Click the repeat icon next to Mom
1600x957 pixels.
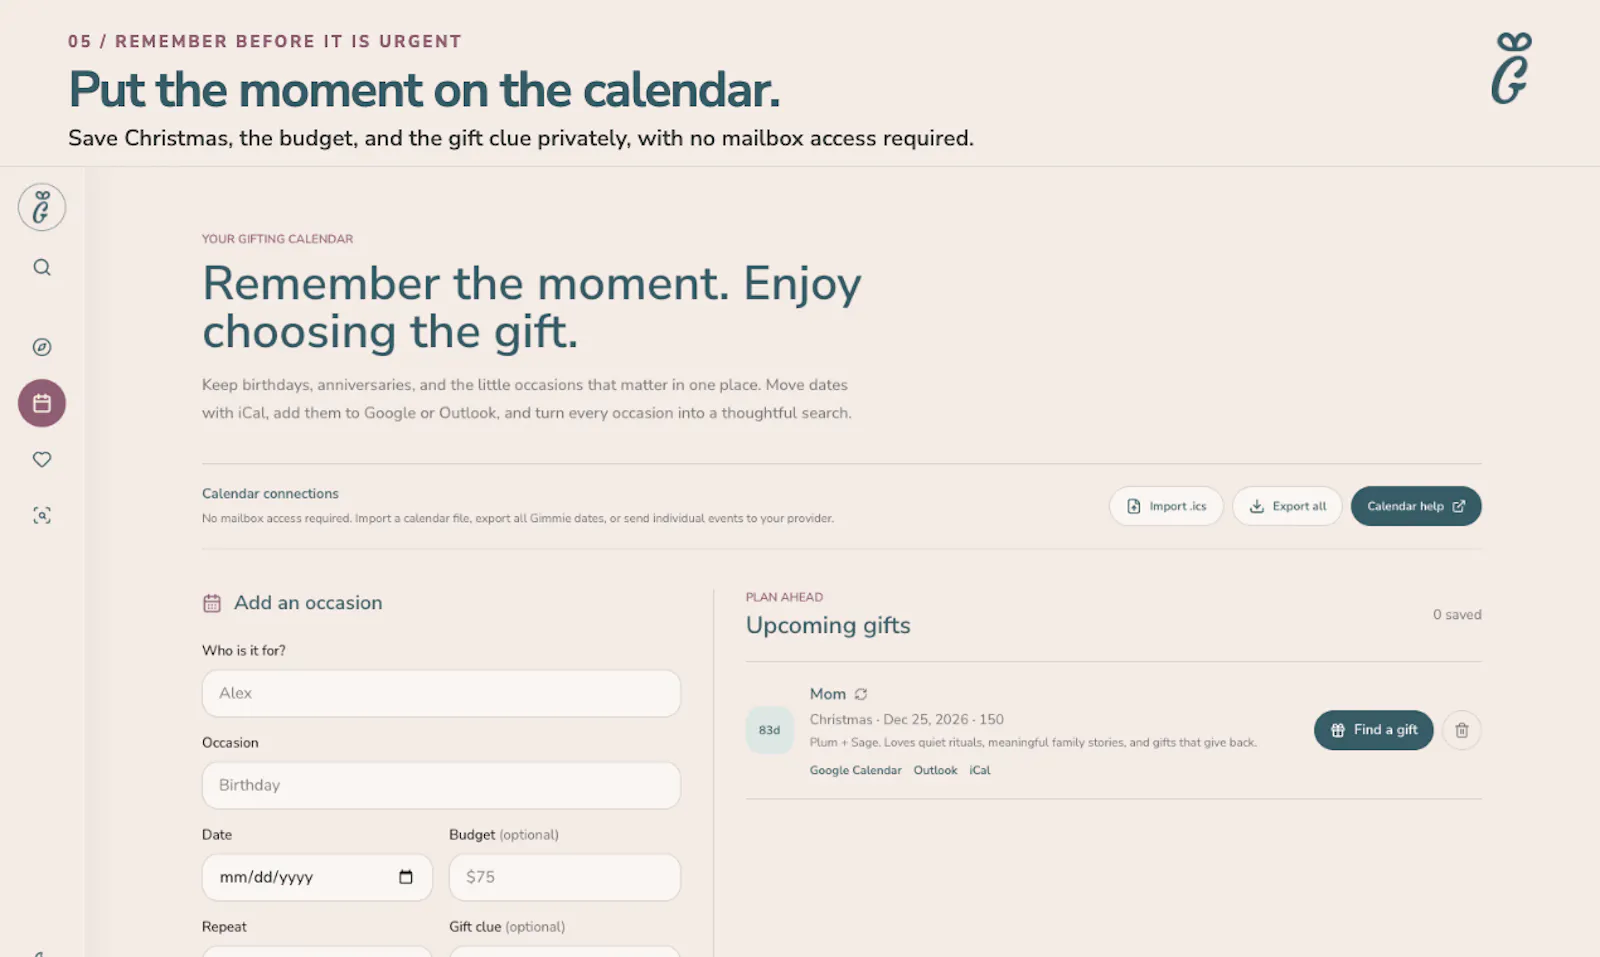861,694
